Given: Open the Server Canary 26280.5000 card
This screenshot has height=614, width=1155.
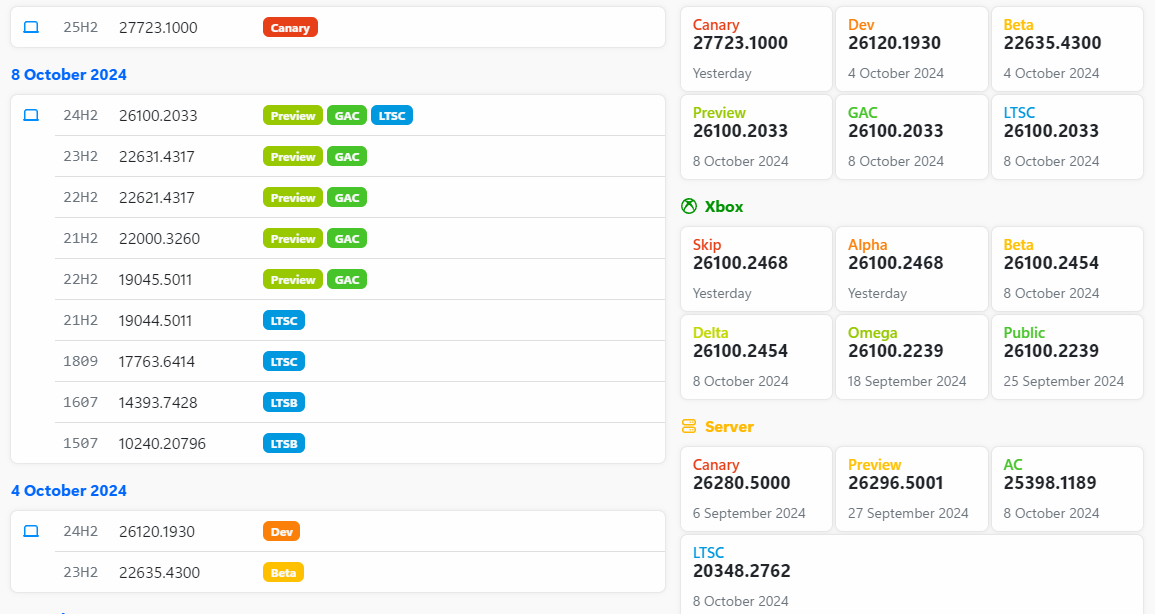Looking at the screenshot, I should [756, 489].
